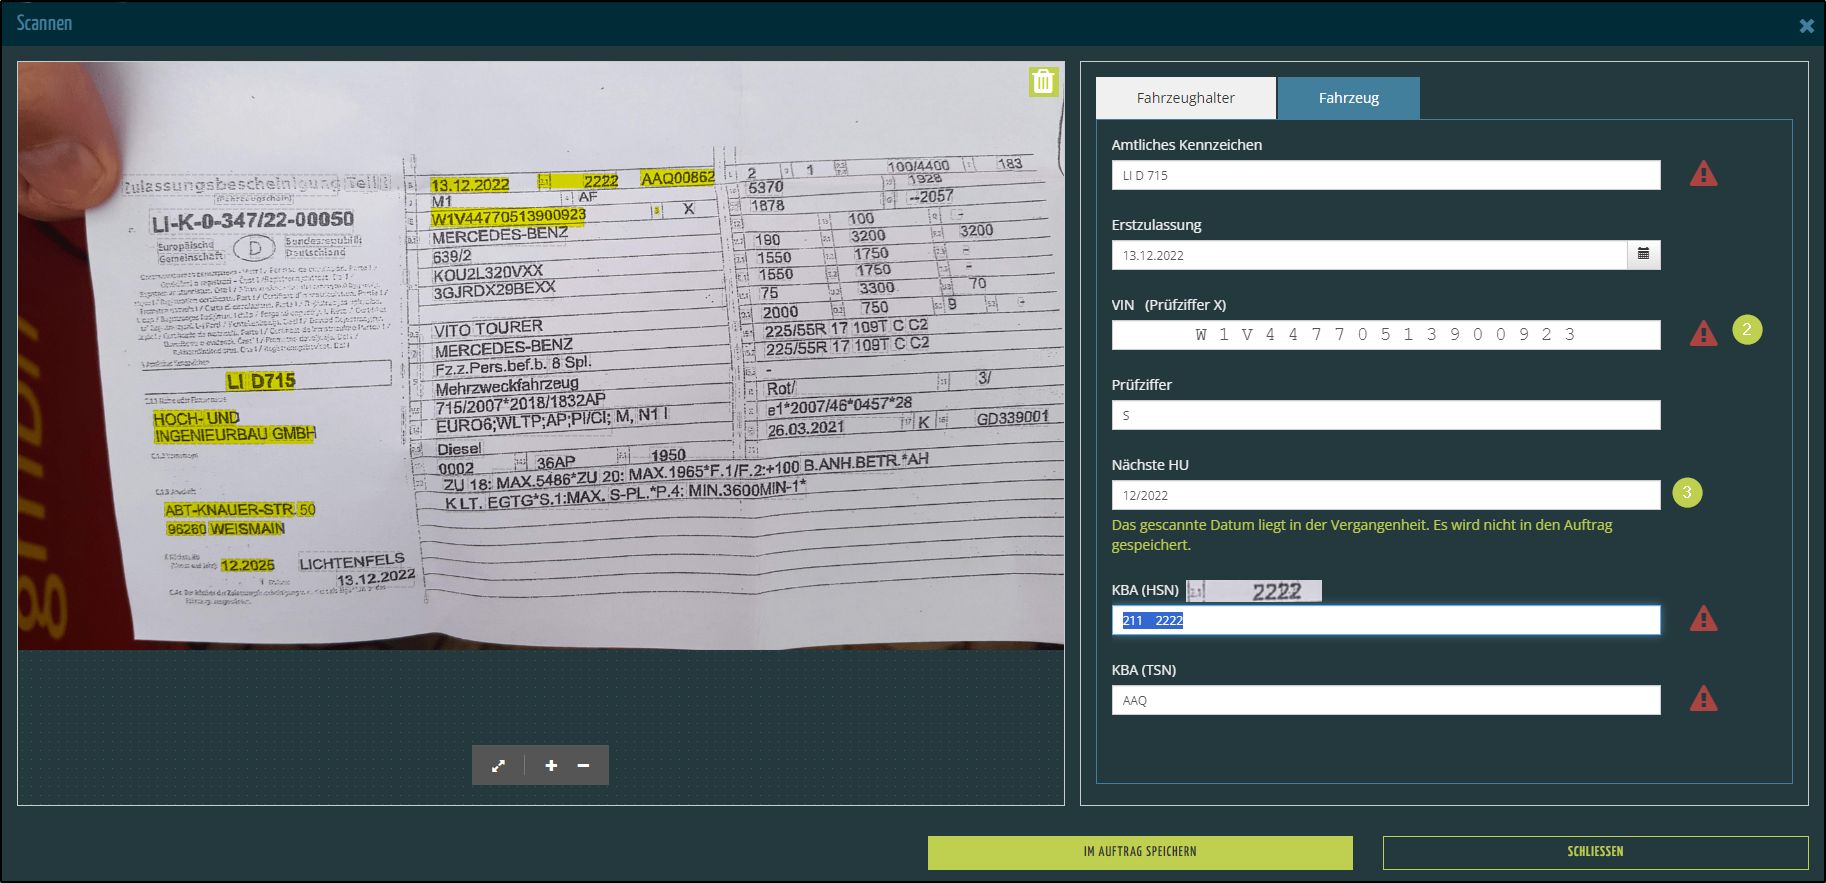The image size is (1826, 883).
Task: Close the Scannen dialog with X
Action: point(1806,26)
